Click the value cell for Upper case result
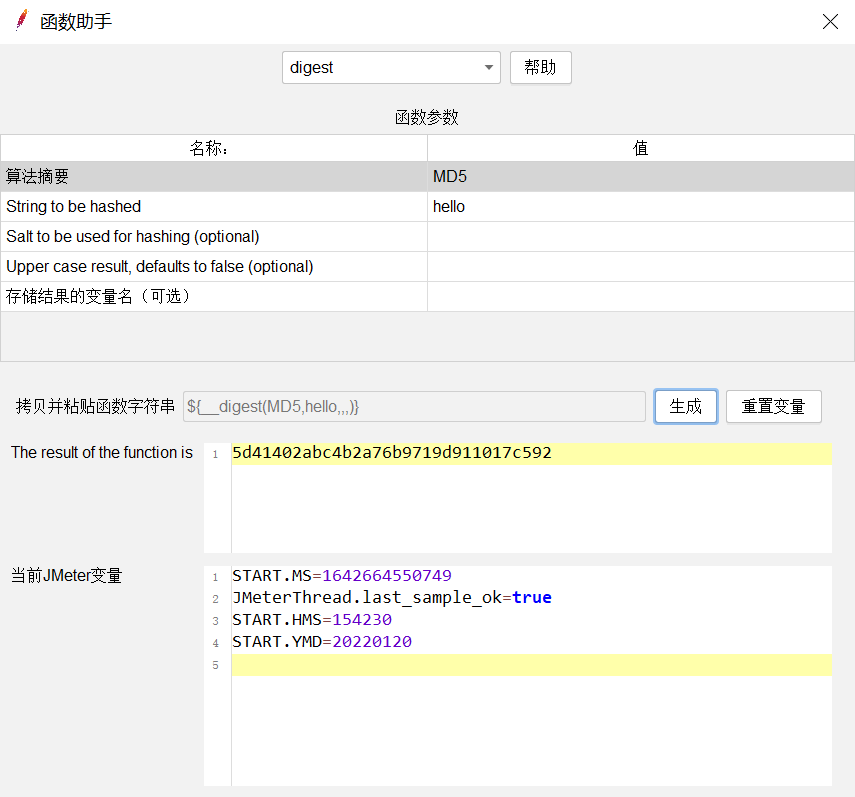 (641, 267)
